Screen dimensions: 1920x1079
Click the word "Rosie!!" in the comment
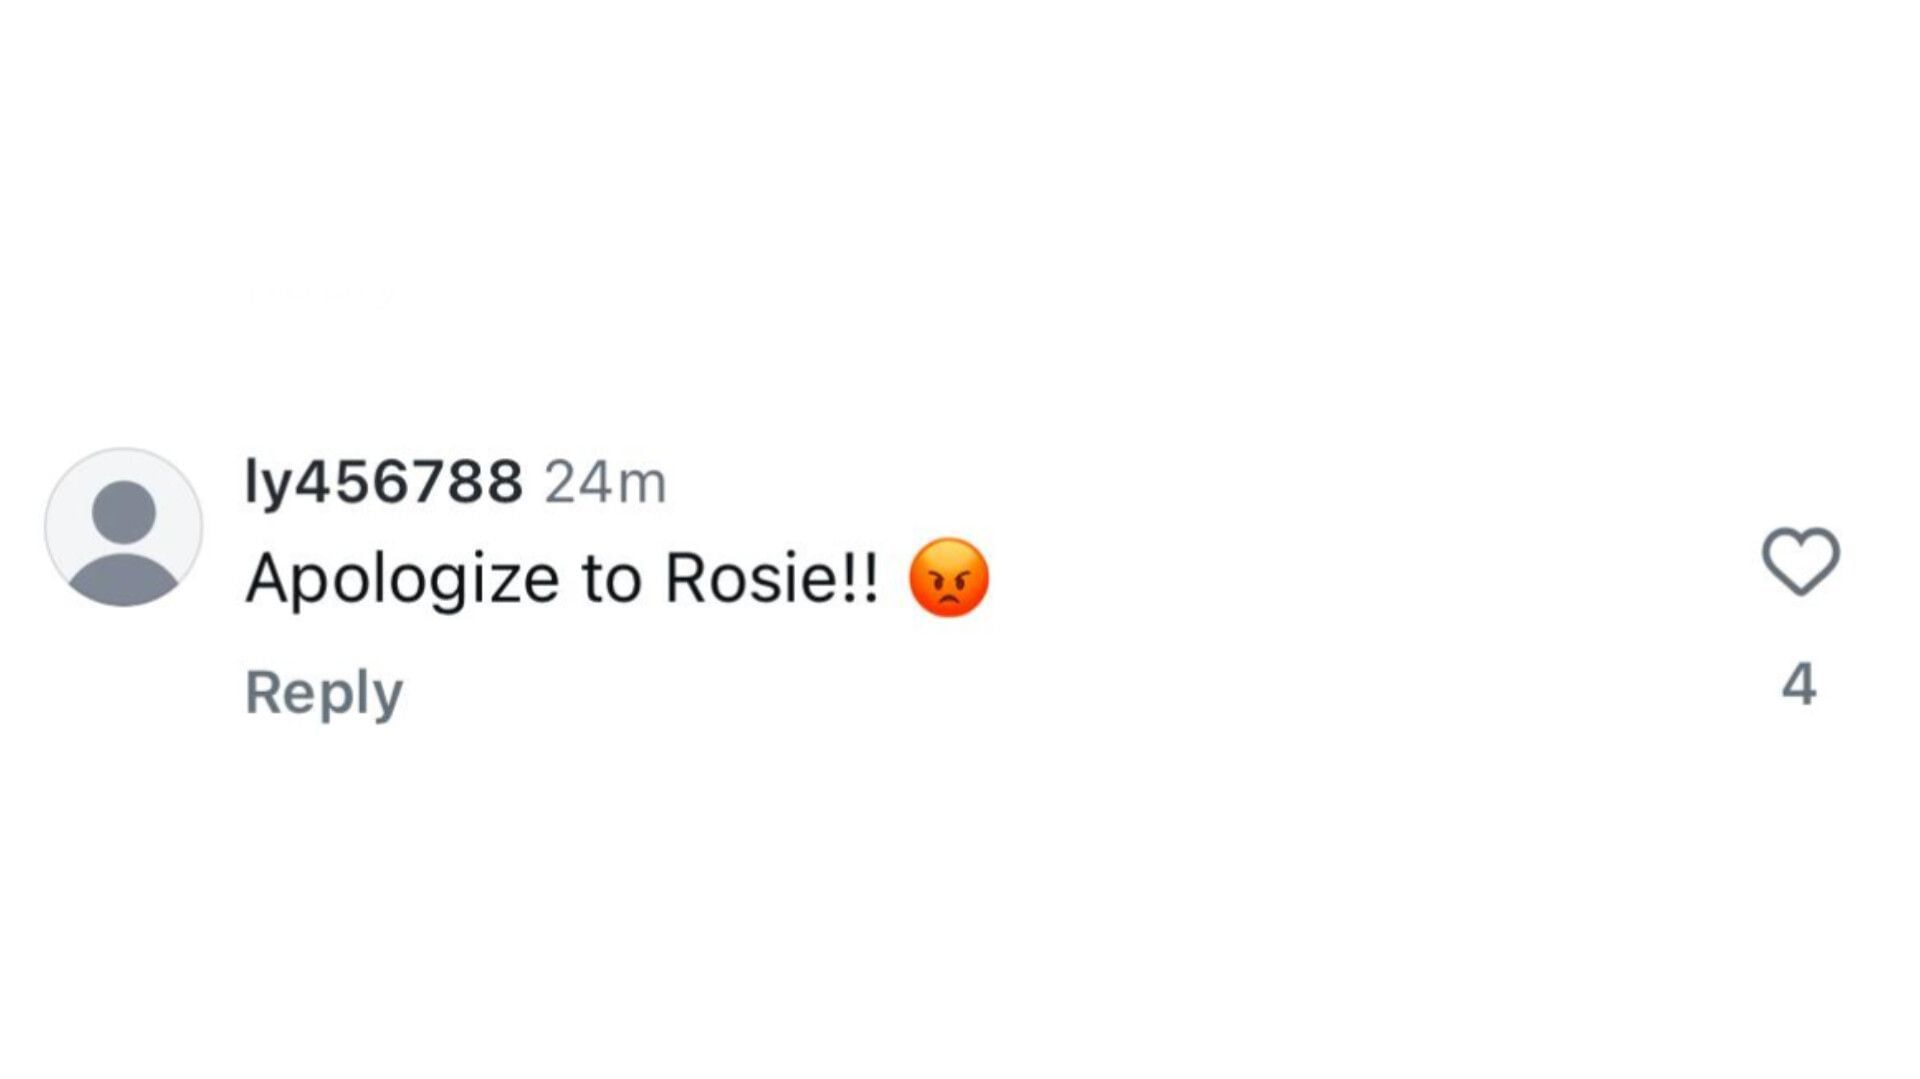click(771, 579)
